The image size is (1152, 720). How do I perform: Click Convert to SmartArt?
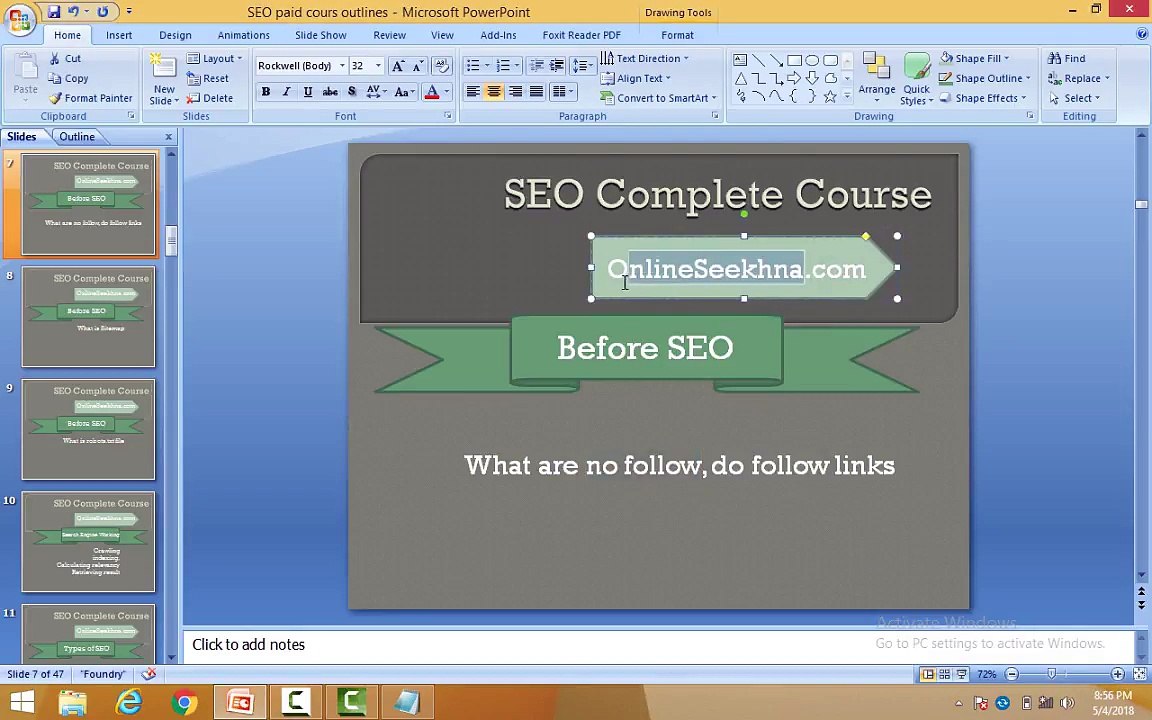click(x=658, y=98)
